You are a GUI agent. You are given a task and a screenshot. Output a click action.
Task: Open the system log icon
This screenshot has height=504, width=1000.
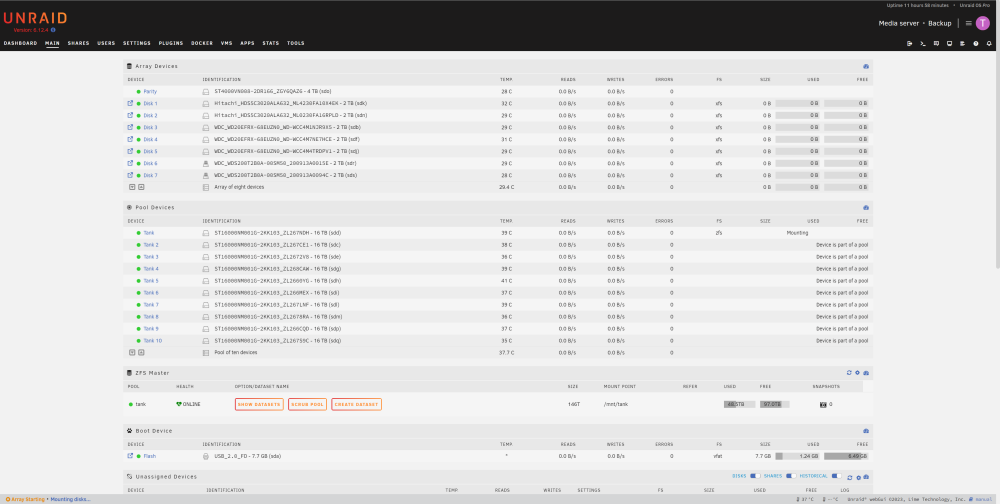(962, 43)
